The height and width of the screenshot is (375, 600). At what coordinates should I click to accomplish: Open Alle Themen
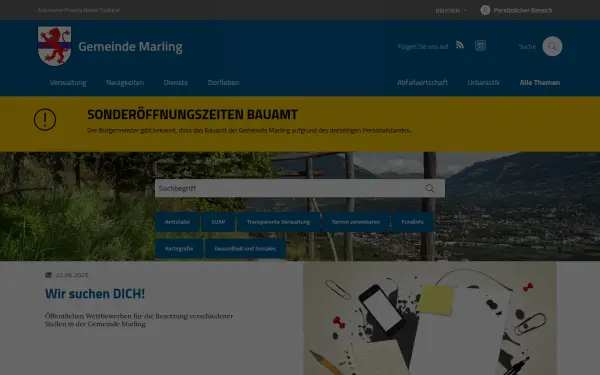click(x=540, y=83)
